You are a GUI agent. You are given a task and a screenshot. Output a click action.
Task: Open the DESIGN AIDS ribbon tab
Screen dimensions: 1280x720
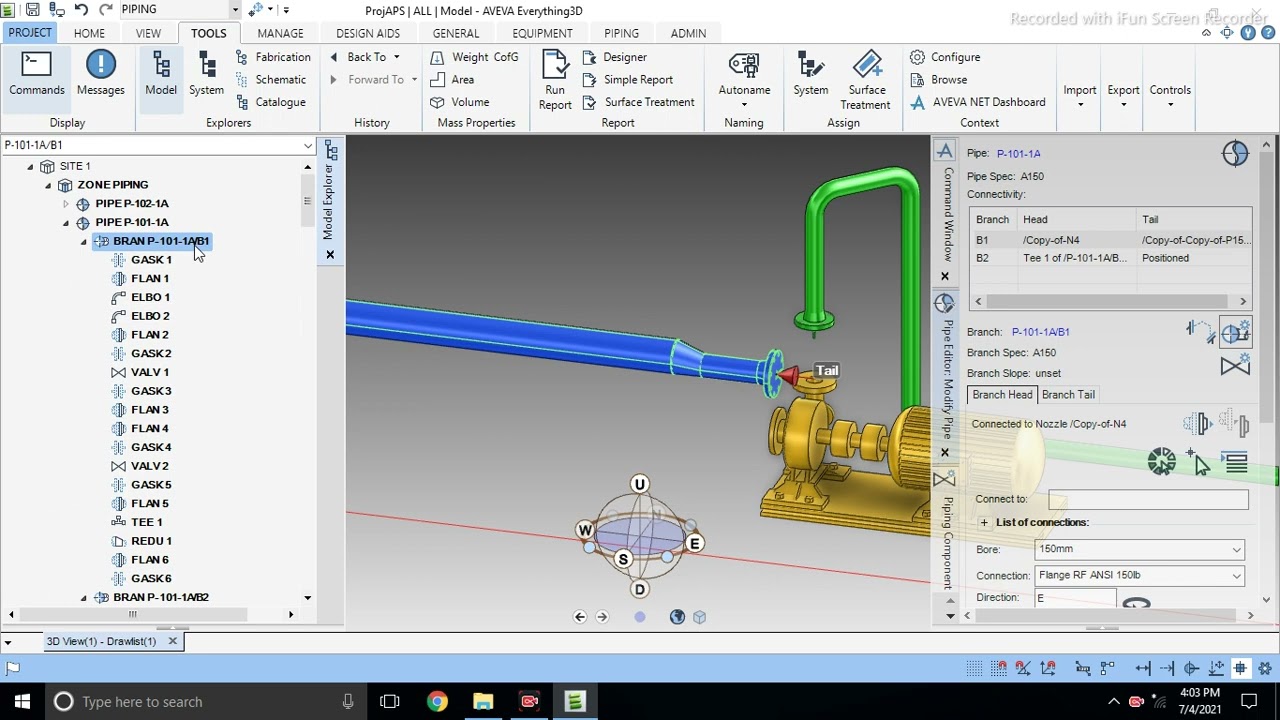click(x=368, y=33)
